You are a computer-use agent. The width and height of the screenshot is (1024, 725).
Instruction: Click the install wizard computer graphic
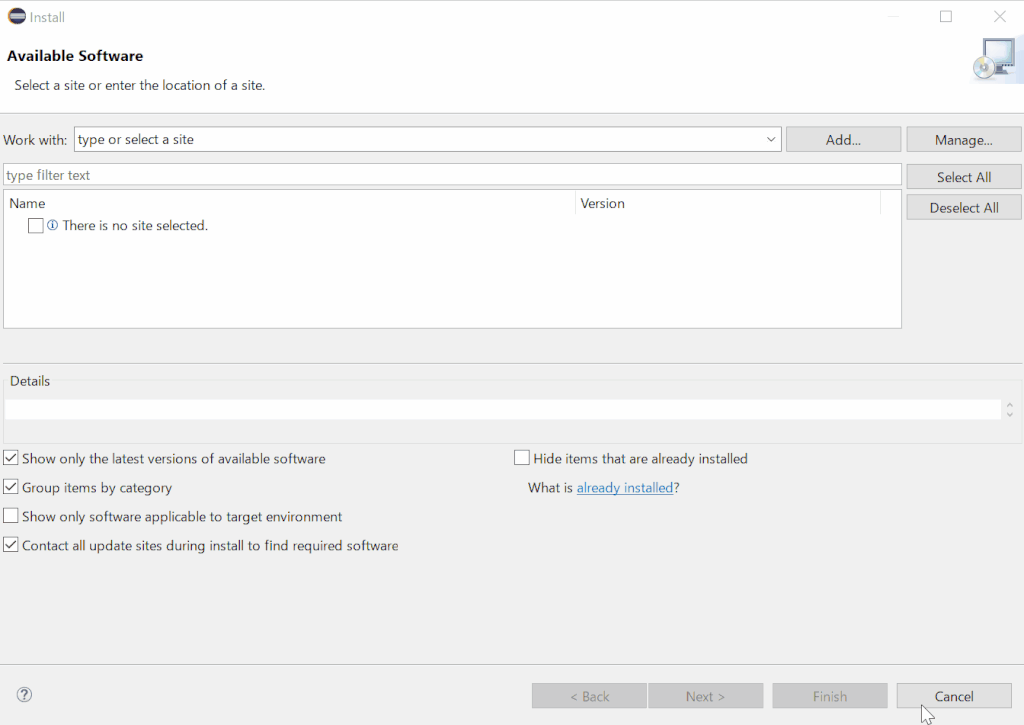coord(995,59)
